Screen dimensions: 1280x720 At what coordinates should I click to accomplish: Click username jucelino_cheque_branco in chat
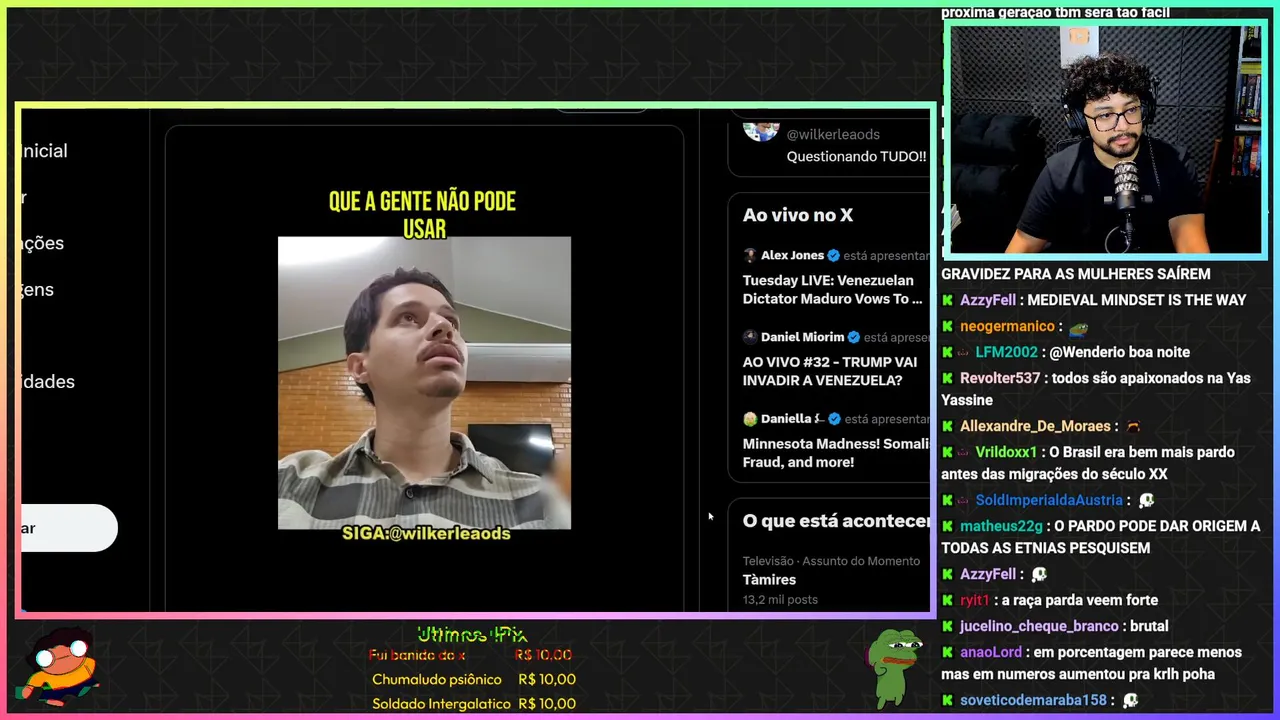coord(1039,626)
